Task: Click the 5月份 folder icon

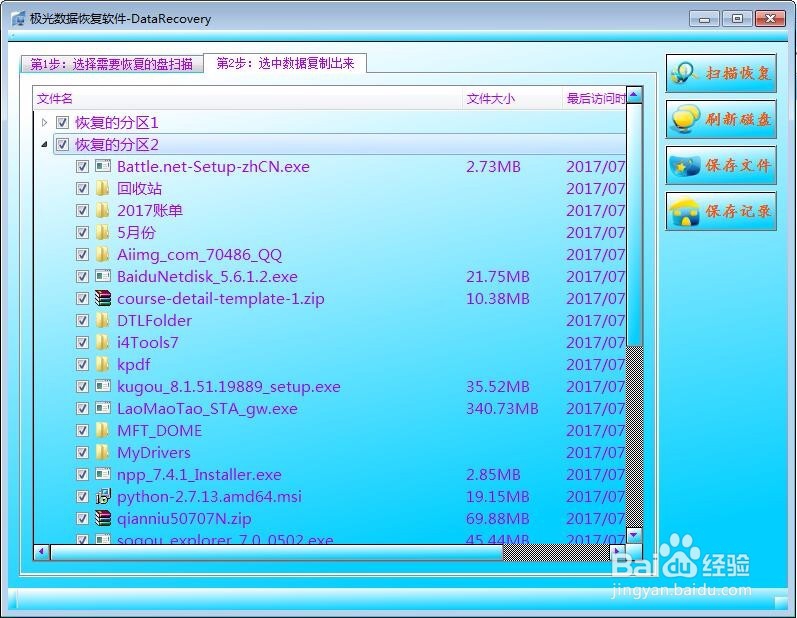Action: tap(103, 232)
